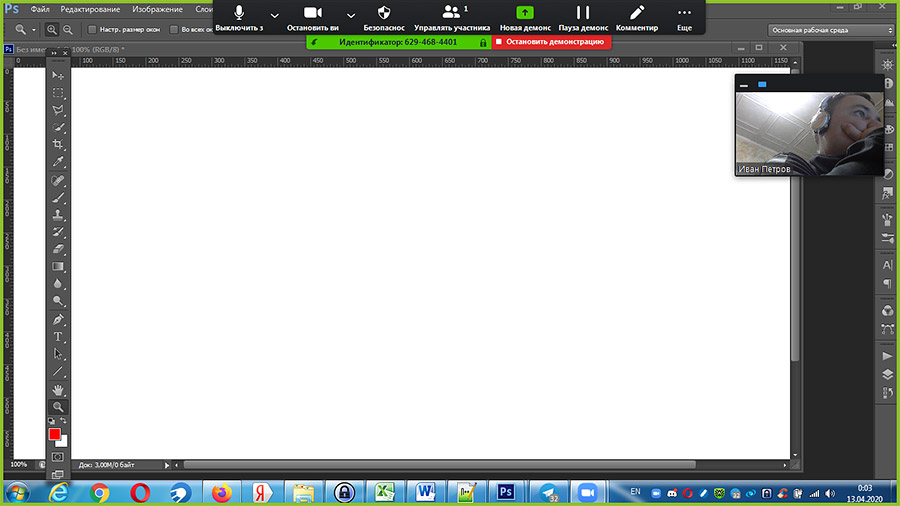Select the Hand tool

[58, 389]
